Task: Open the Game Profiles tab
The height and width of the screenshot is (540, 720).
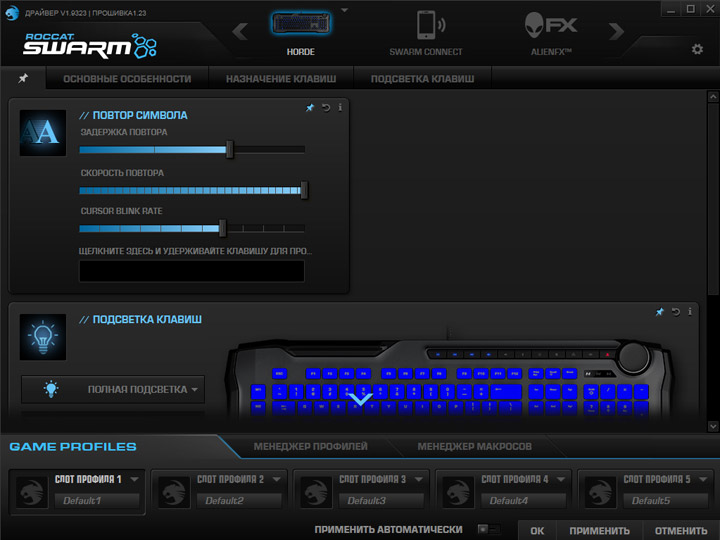Action: point(73,447)
